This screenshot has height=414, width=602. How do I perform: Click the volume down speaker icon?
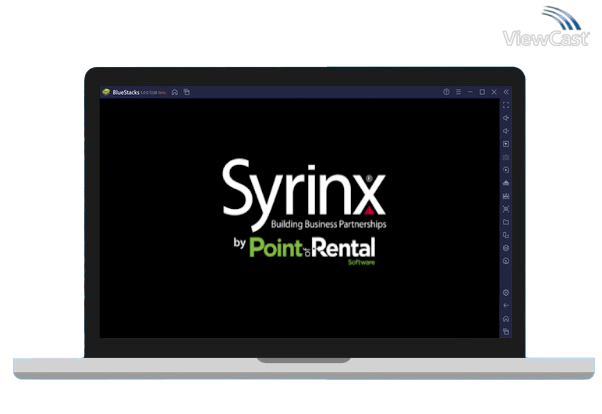point(506,131)
